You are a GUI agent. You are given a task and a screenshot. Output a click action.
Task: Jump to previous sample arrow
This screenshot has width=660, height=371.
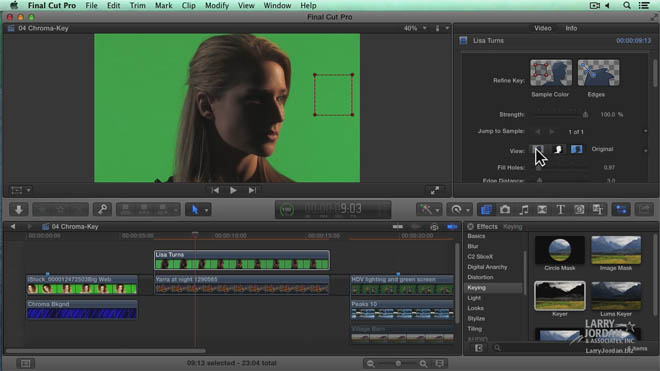tap(538, 132)
